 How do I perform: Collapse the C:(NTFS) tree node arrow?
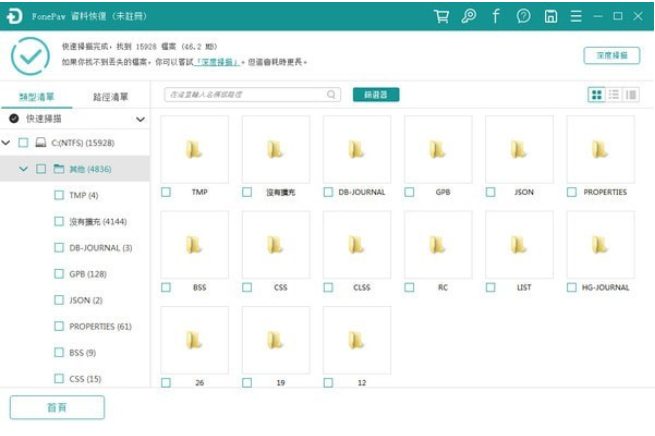[6, 143]
